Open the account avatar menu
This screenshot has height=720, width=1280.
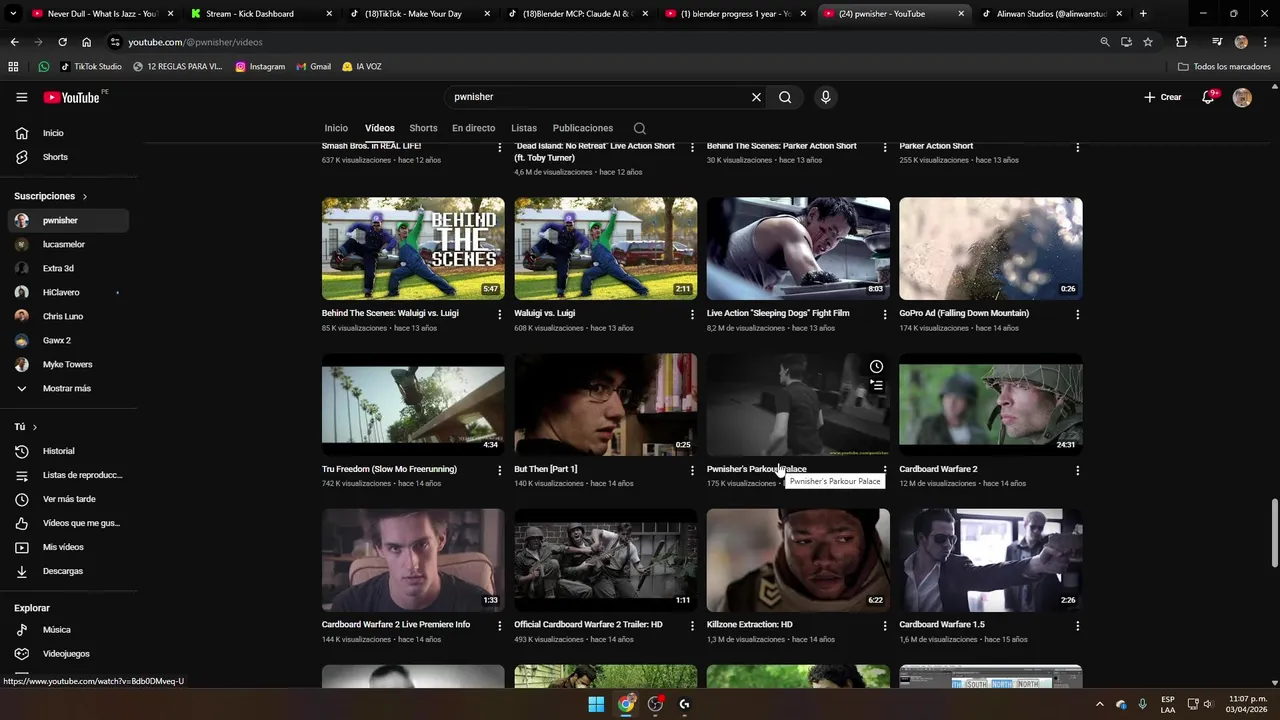[x=1242, y=97]
